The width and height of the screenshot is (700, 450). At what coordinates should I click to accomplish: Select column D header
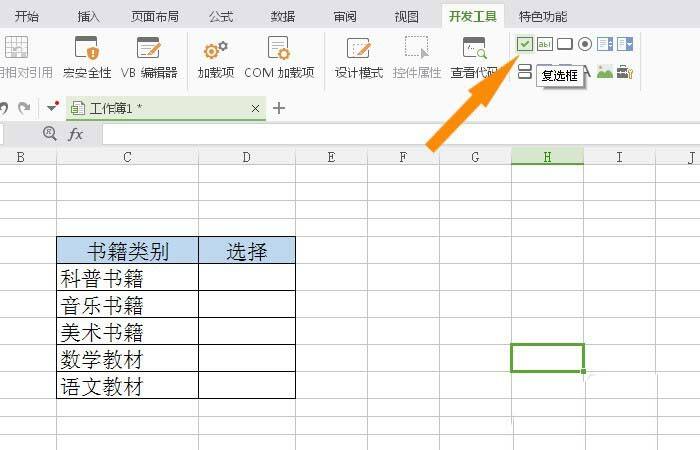(x=246, y=157)
